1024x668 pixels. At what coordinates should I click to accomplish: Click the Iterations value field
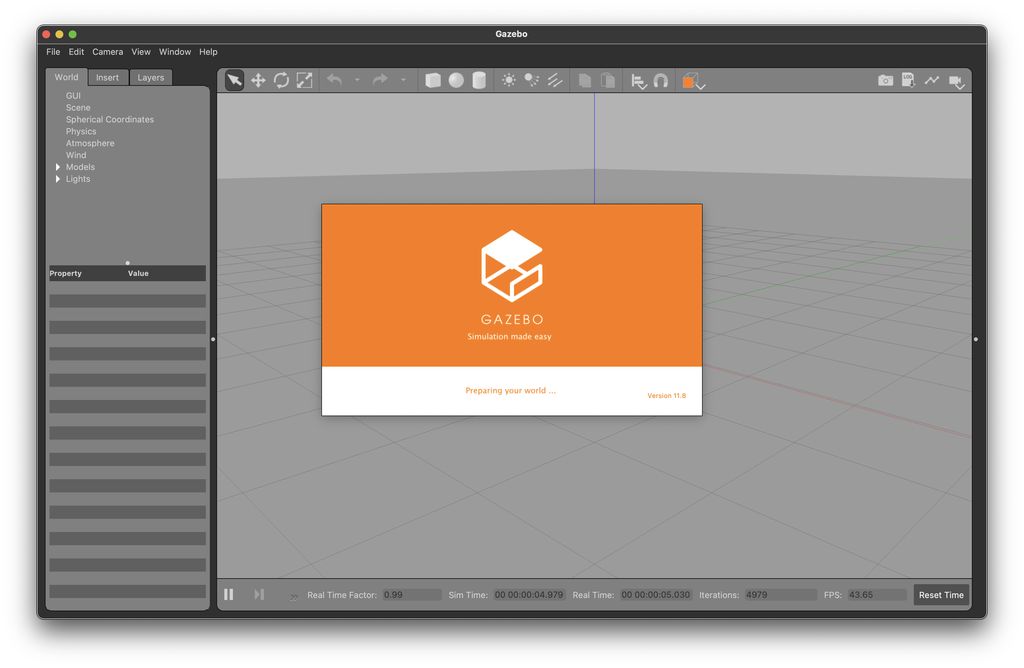[780, 595]
